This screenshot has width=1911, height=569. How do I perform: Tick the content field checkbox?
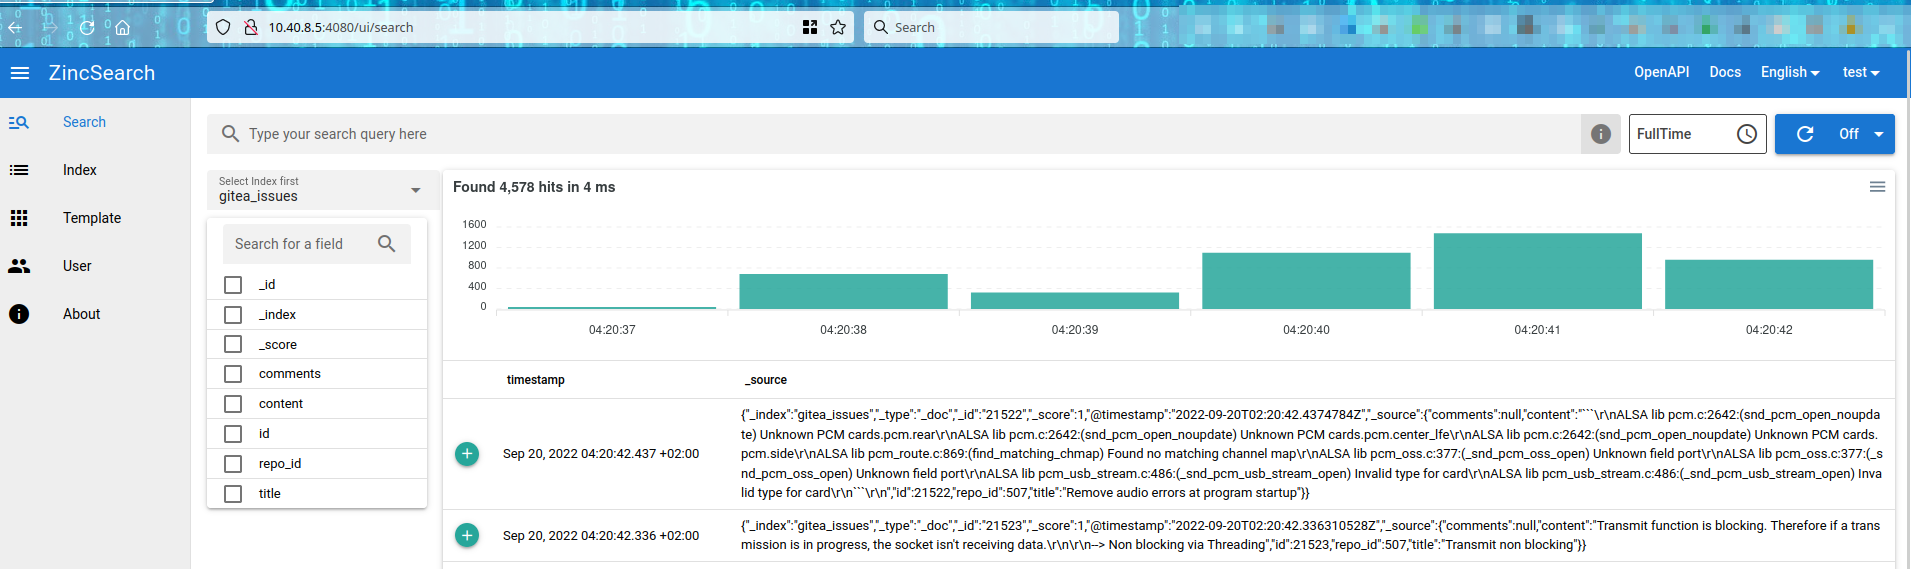(x=233, y=404)
